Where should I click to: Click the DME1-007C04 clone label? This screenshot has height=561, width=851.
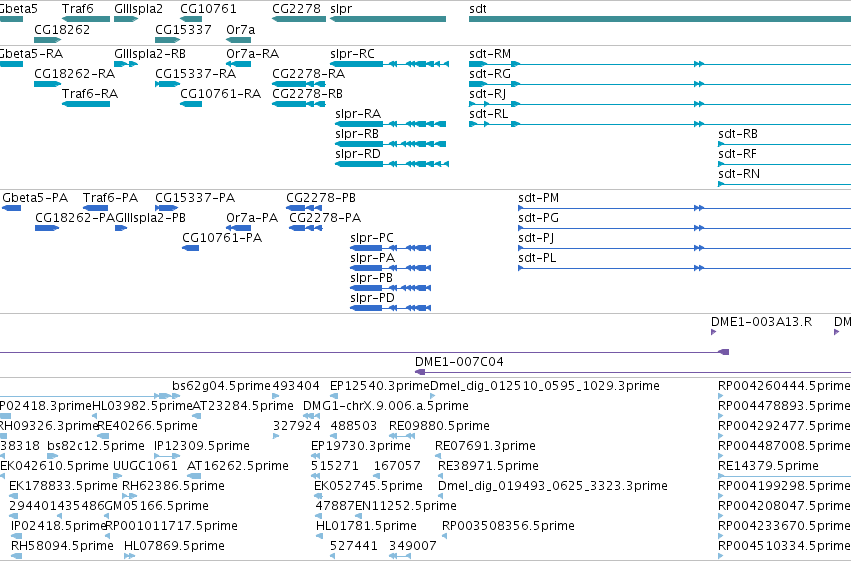(x=459, y=362)
